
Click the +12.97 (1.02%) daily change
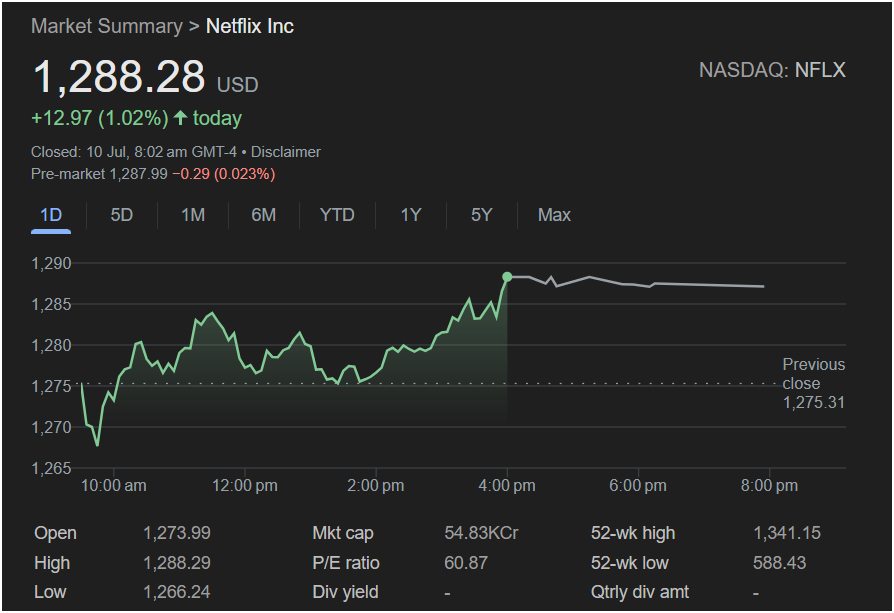100,118
